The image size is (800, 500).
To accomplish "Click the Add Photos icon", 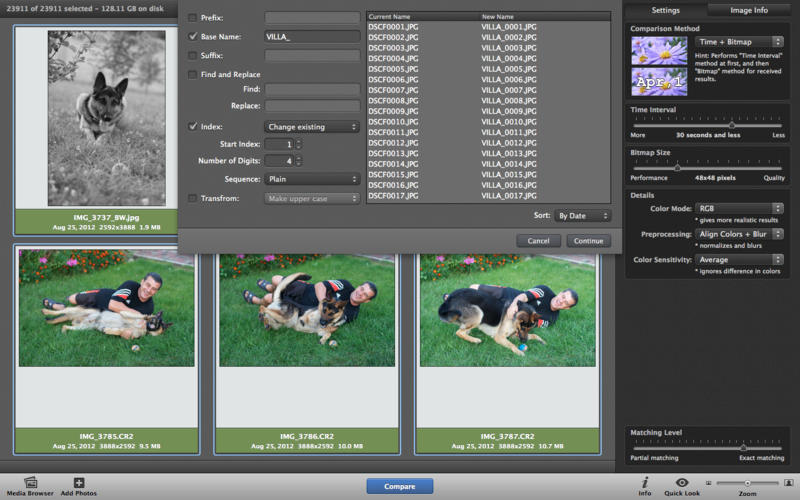I will click(79, 482).
